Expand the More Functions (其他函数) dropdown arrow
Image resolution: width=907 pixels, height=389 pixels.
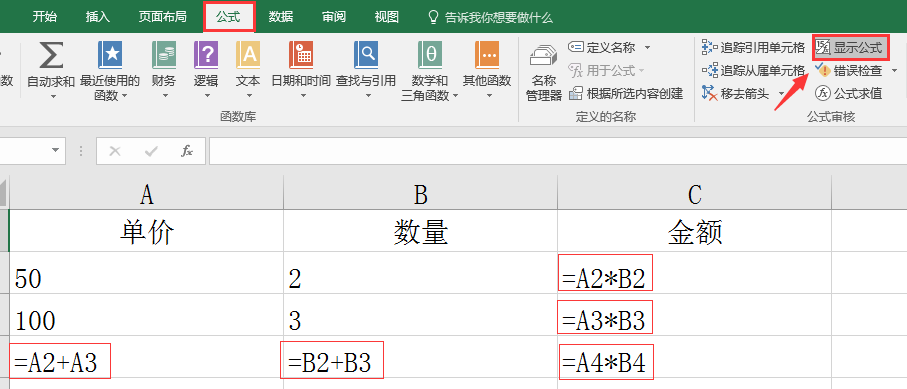point(488,96)
